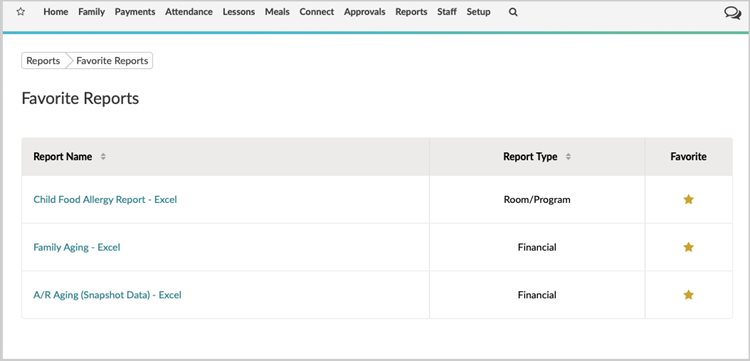Screen dimensions: 750x361
Task: Click the Room/Program report type cell
Action: point(537,199)
